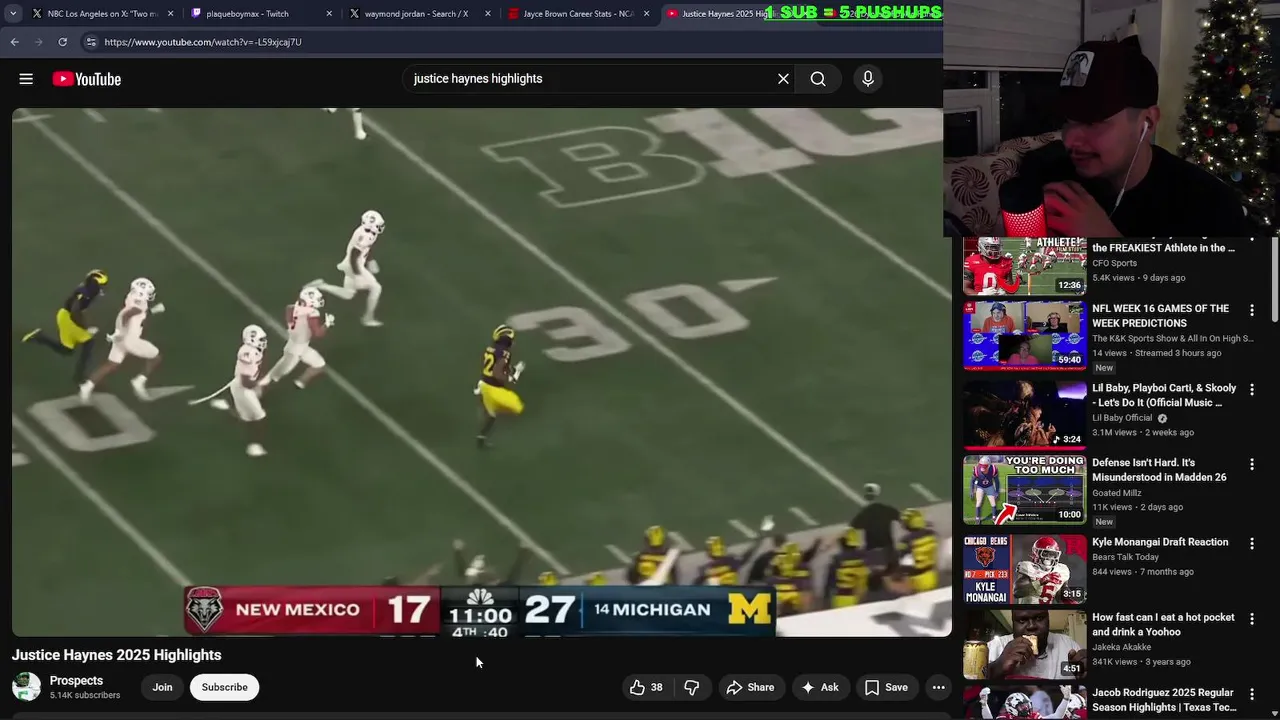The width and height of the screenshot is (1280, 720).
Task: Open the Prospects channel name link
Action: click(x=76, y=681)
